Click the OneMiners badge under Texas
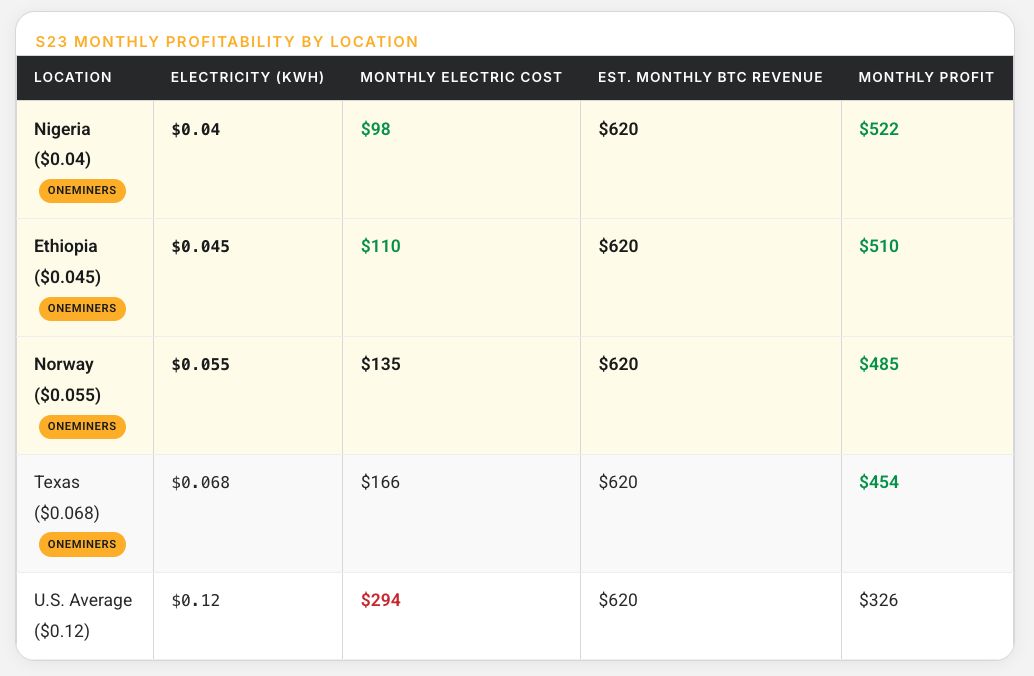1034x676 pixels. (x=82, y=544)
